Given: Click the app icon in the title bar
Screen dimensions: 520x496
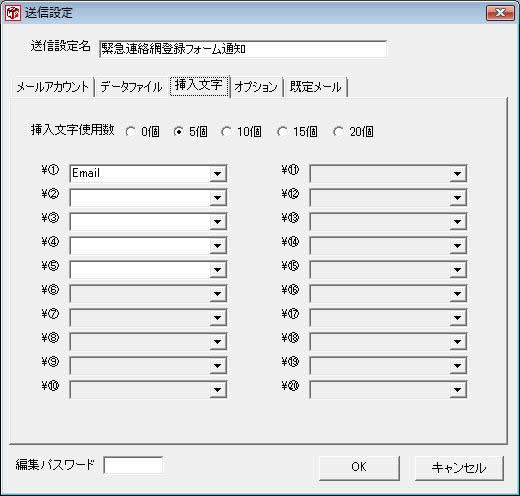Looking at the screenshot, I should pyautogui.click(x=13, y=13).
